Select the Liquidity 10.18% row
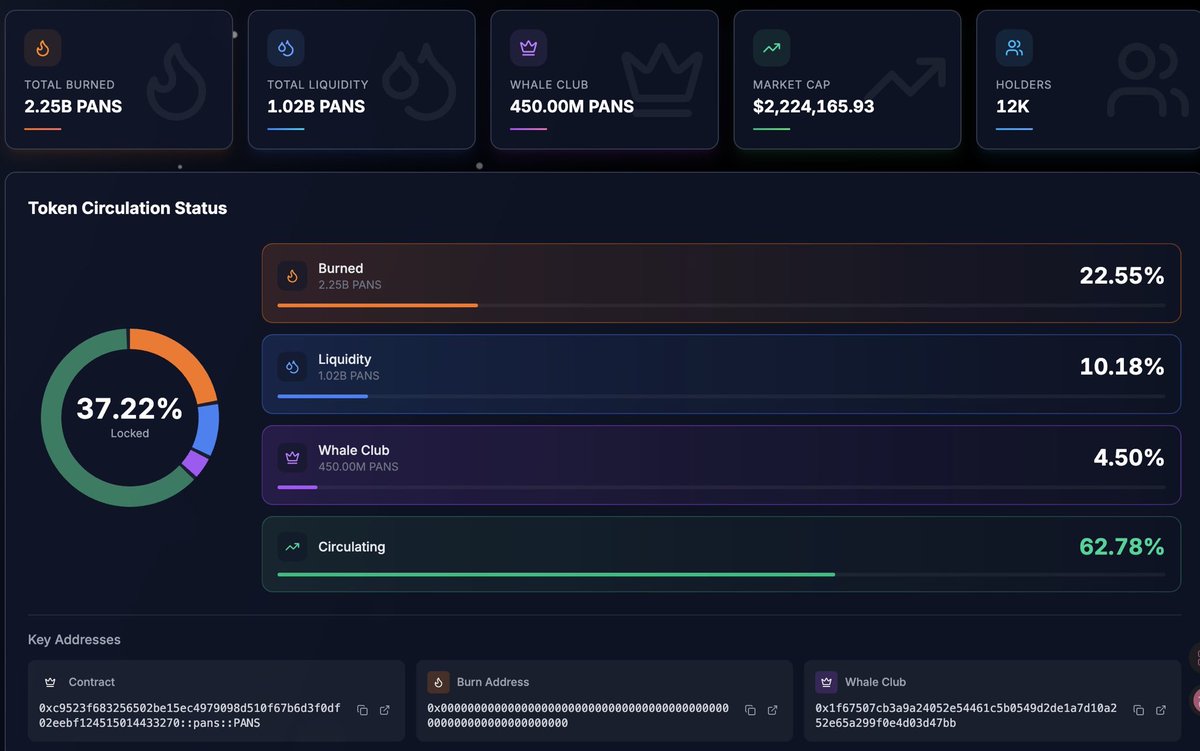1200x751 pixels. [720, 374]
